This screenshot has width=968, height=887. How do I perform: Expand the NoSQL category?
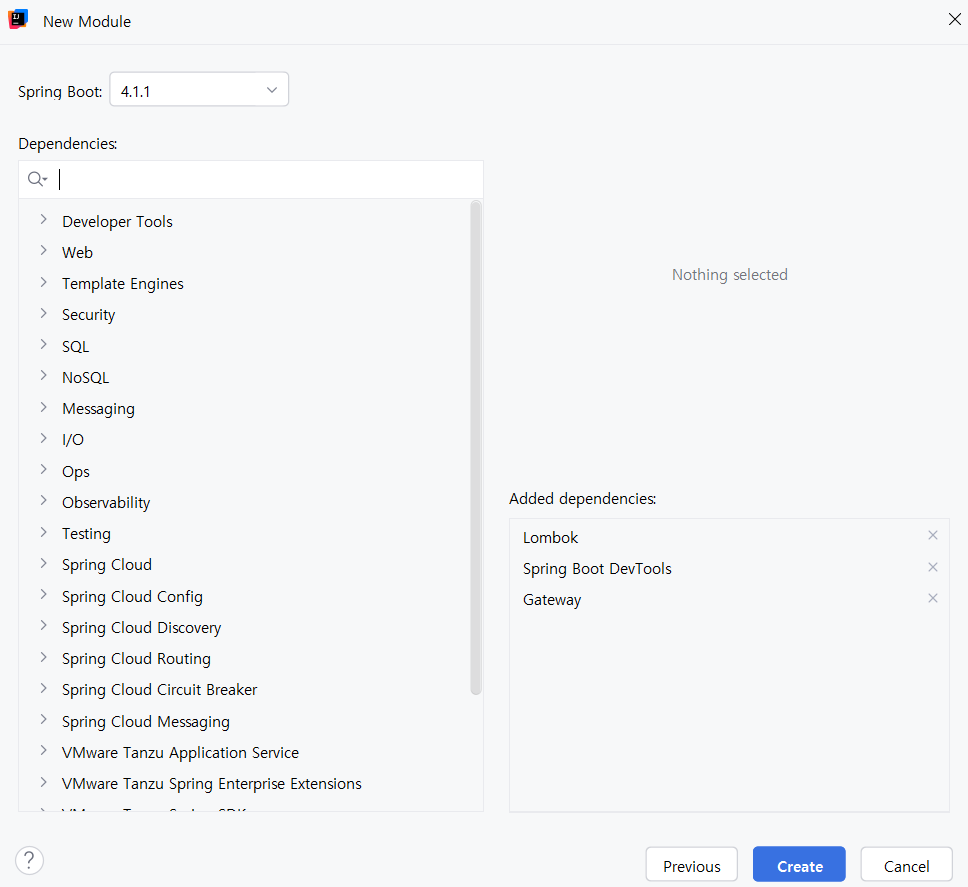pyautogui.click(x=43, y=376)
